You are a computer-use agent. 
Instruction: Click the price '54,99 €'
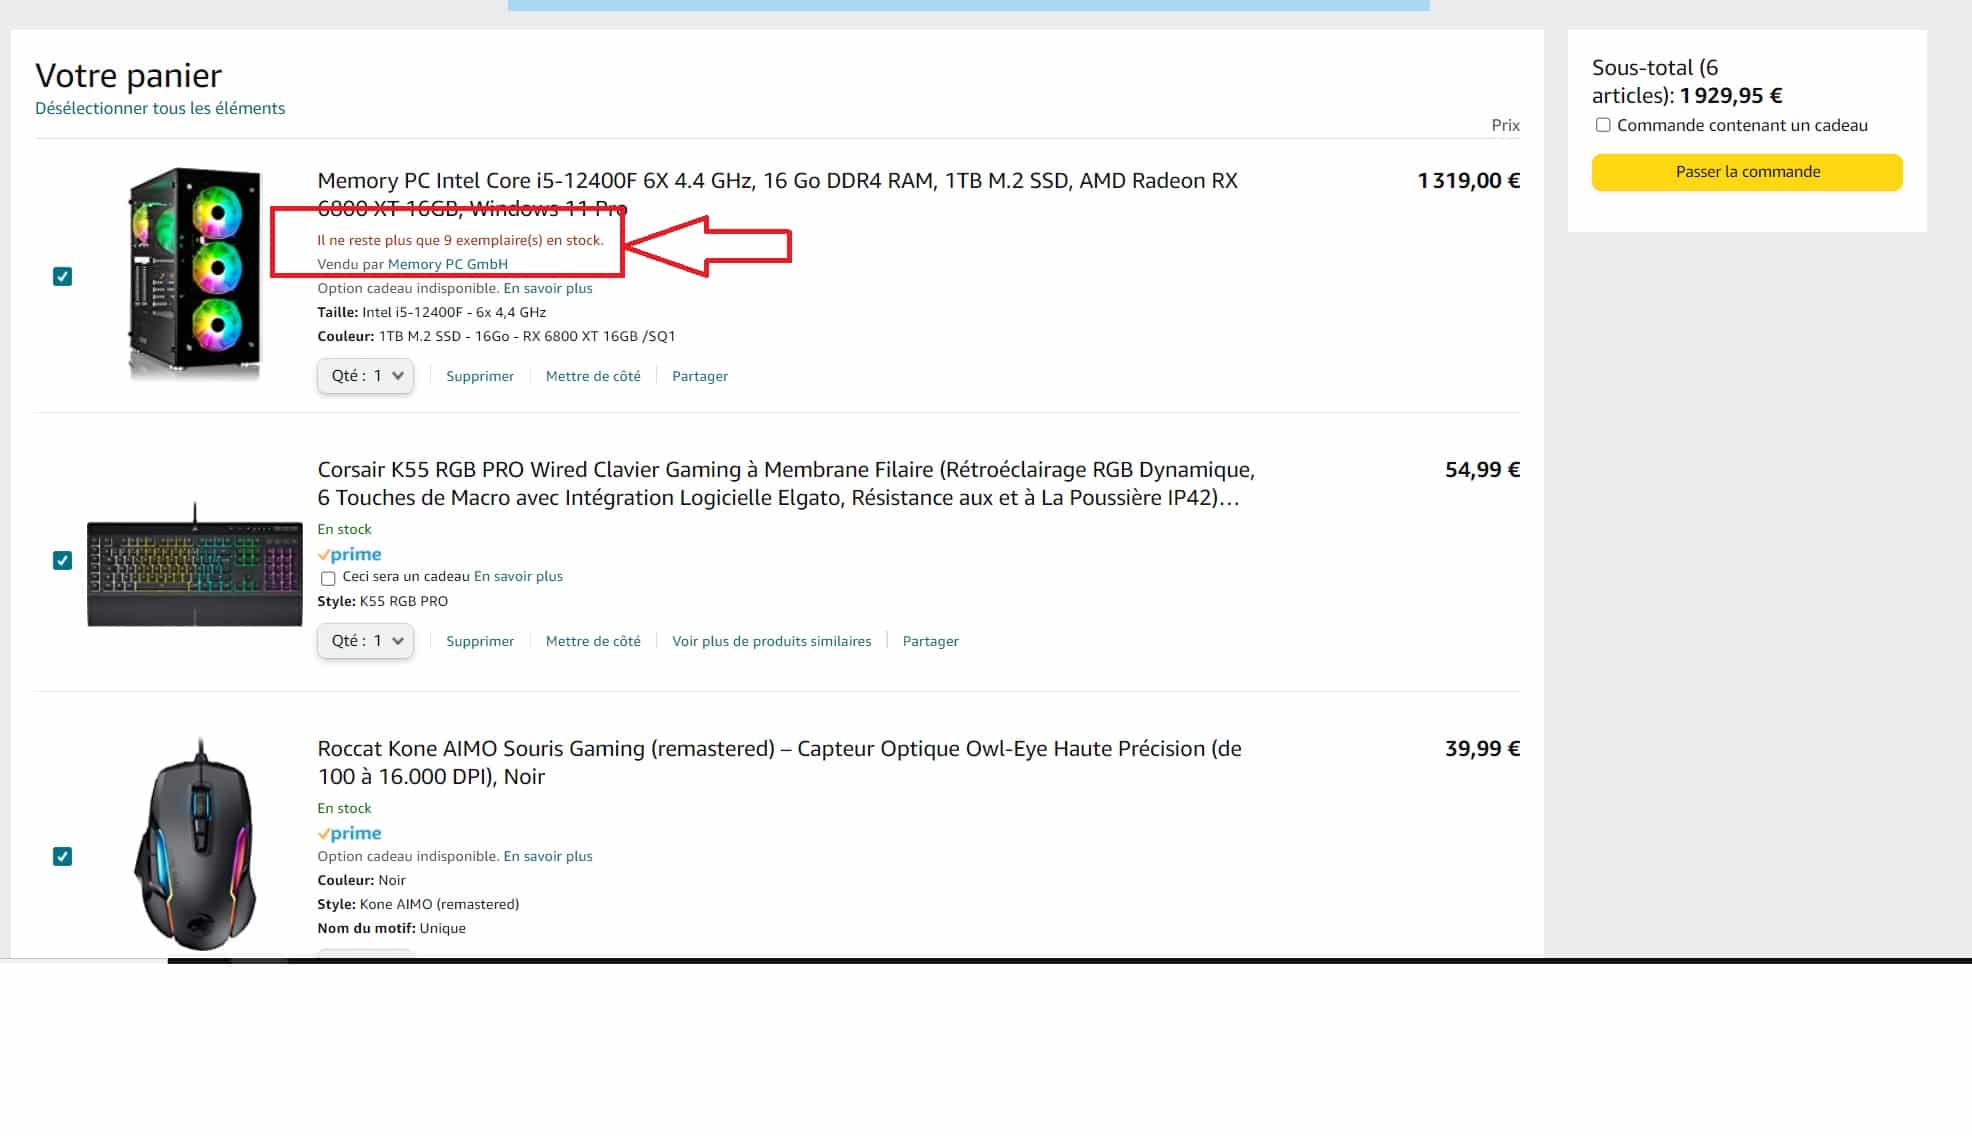point(1482,470)
